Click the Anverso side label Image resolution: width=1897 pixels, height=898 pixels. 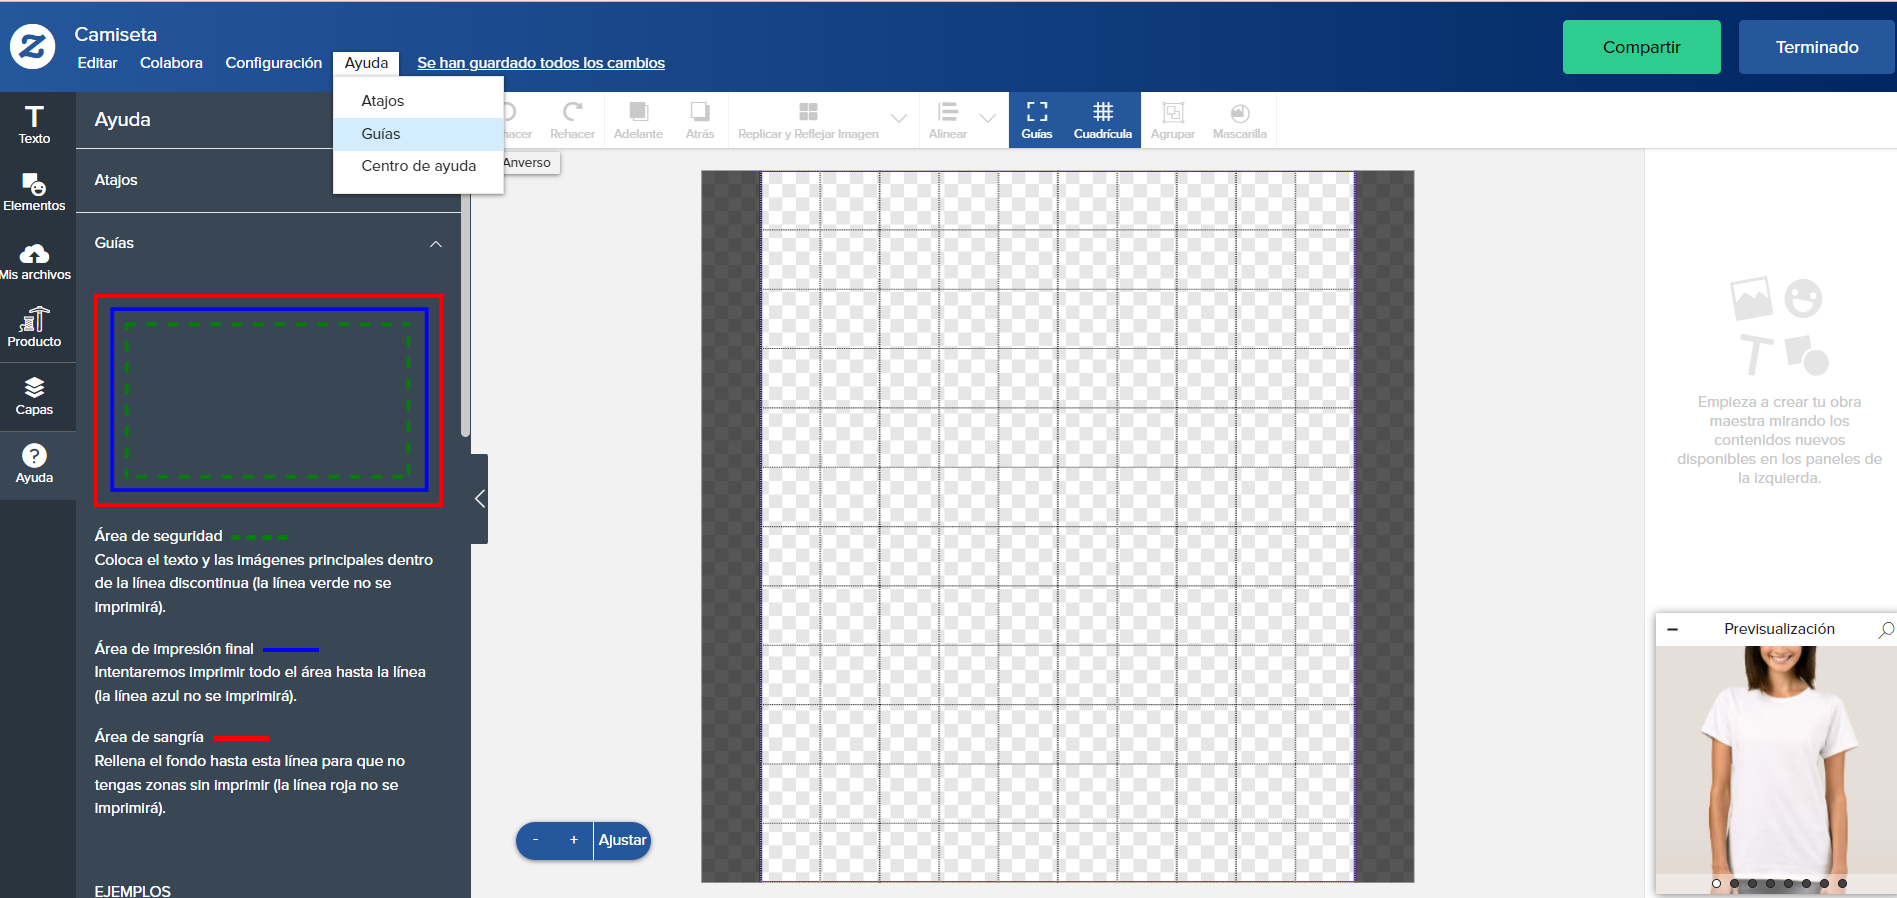(x=529, y=163)
